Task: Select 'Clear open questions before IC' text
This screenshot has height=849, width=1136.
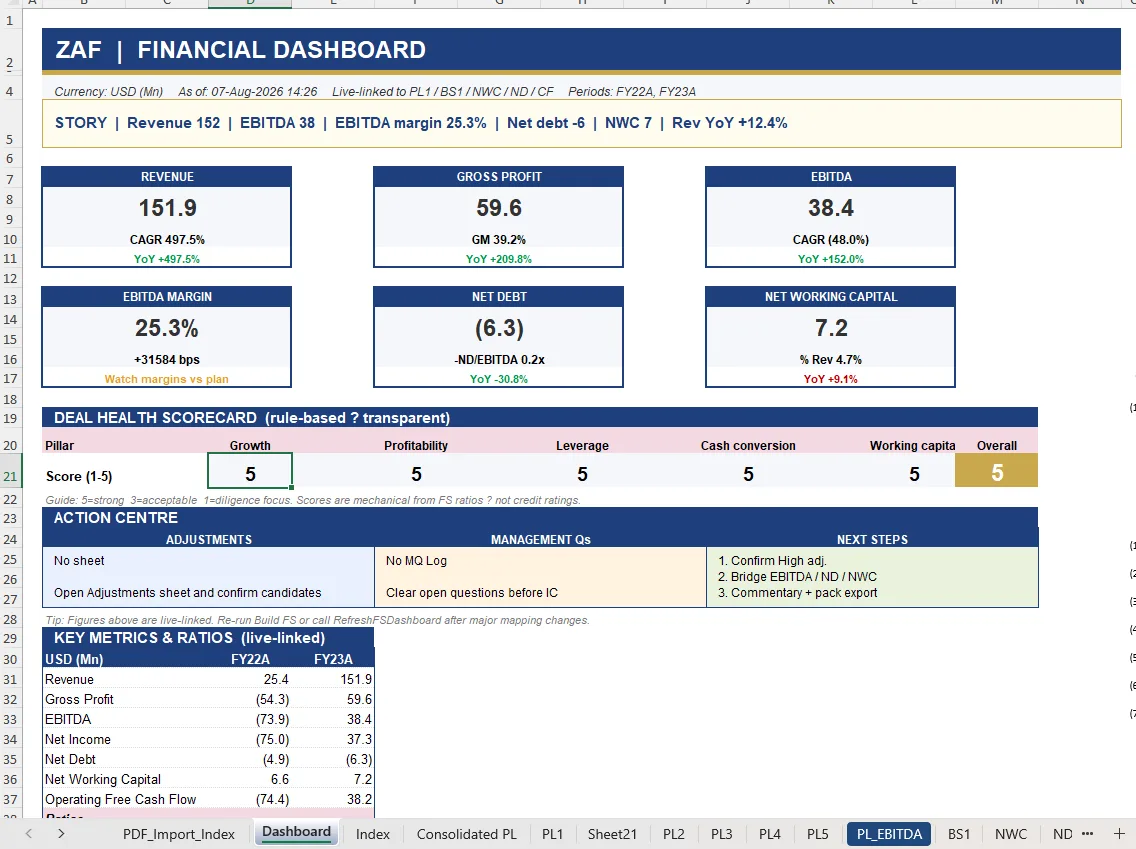Action: tap(472, 593)
